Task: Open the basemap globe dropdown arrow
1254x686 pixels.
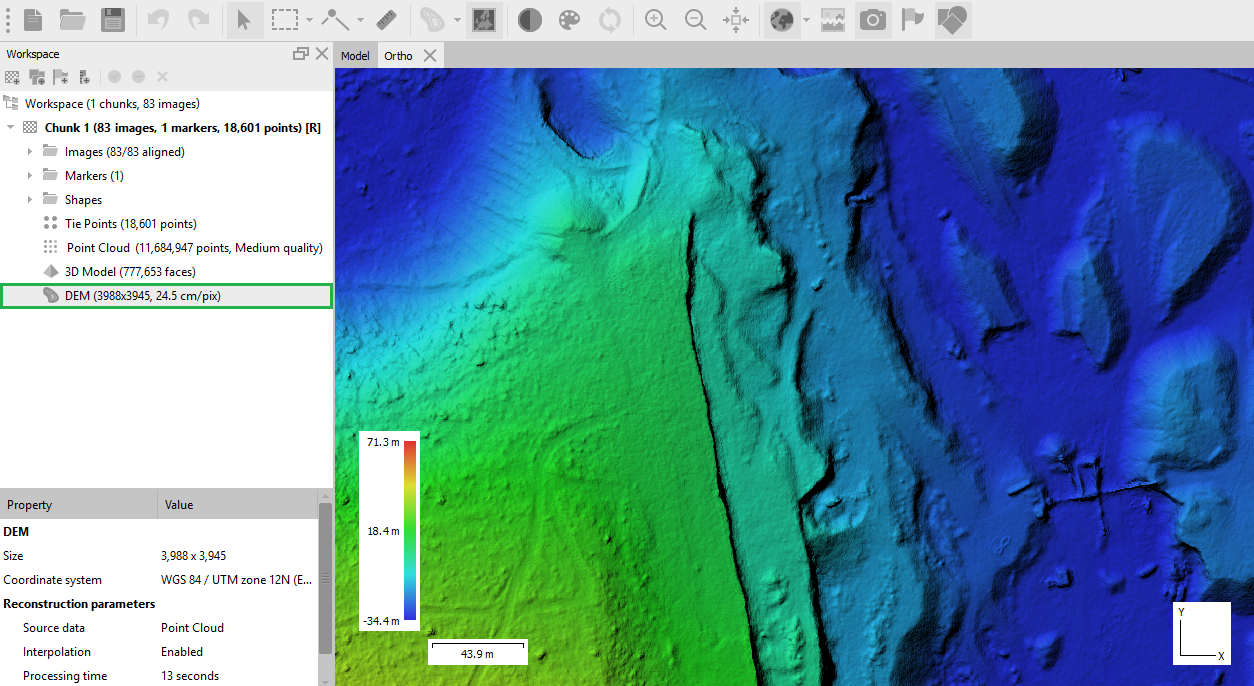Action: pos(806,20)
